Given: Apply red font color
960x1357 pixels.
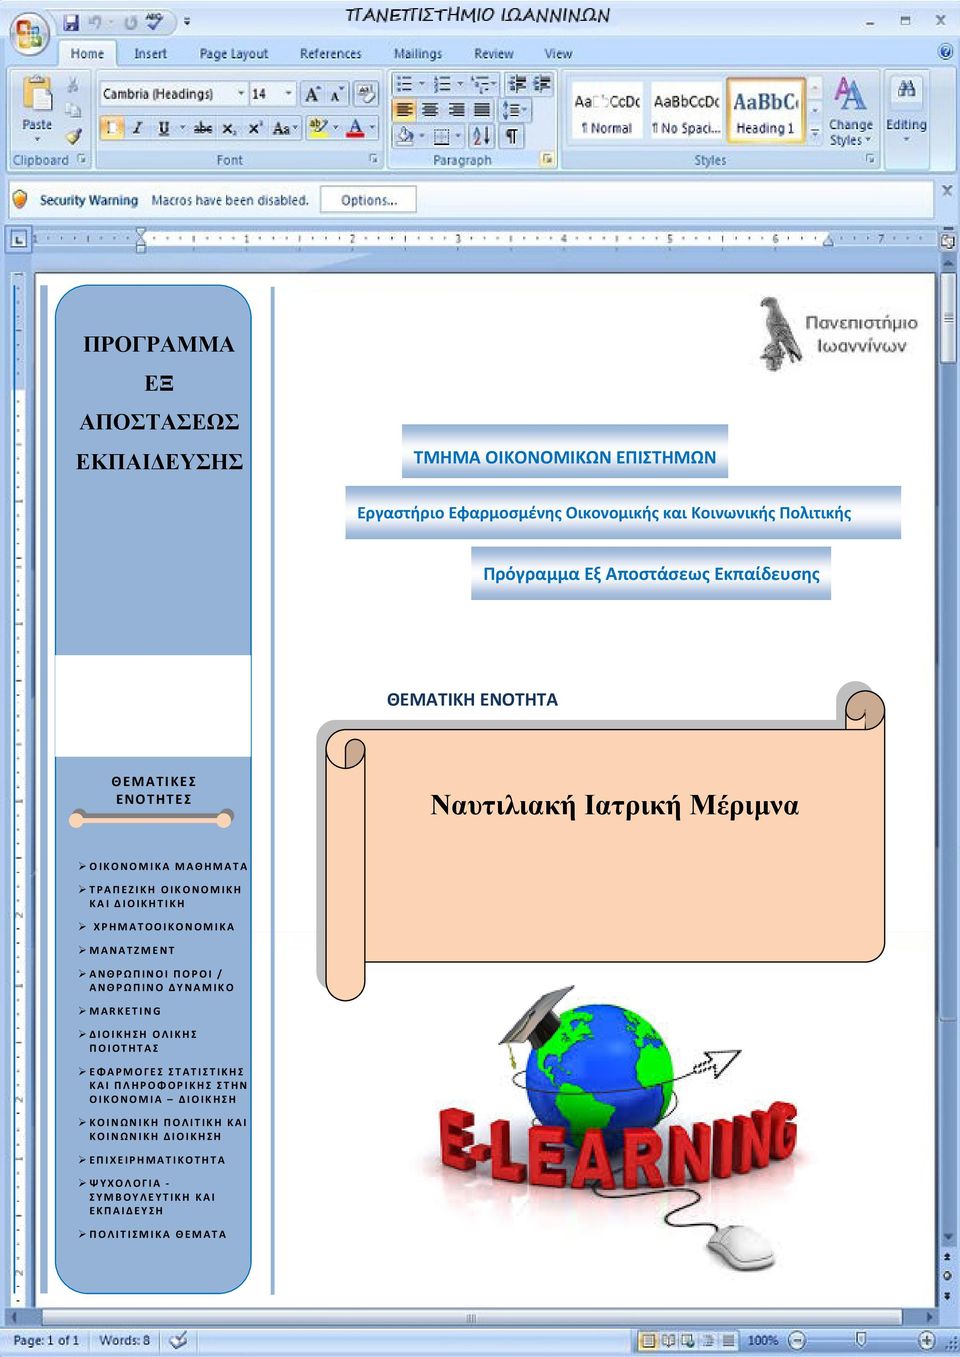Looking at the screenshot, I should pyautogui.click(x=355, y=128).
